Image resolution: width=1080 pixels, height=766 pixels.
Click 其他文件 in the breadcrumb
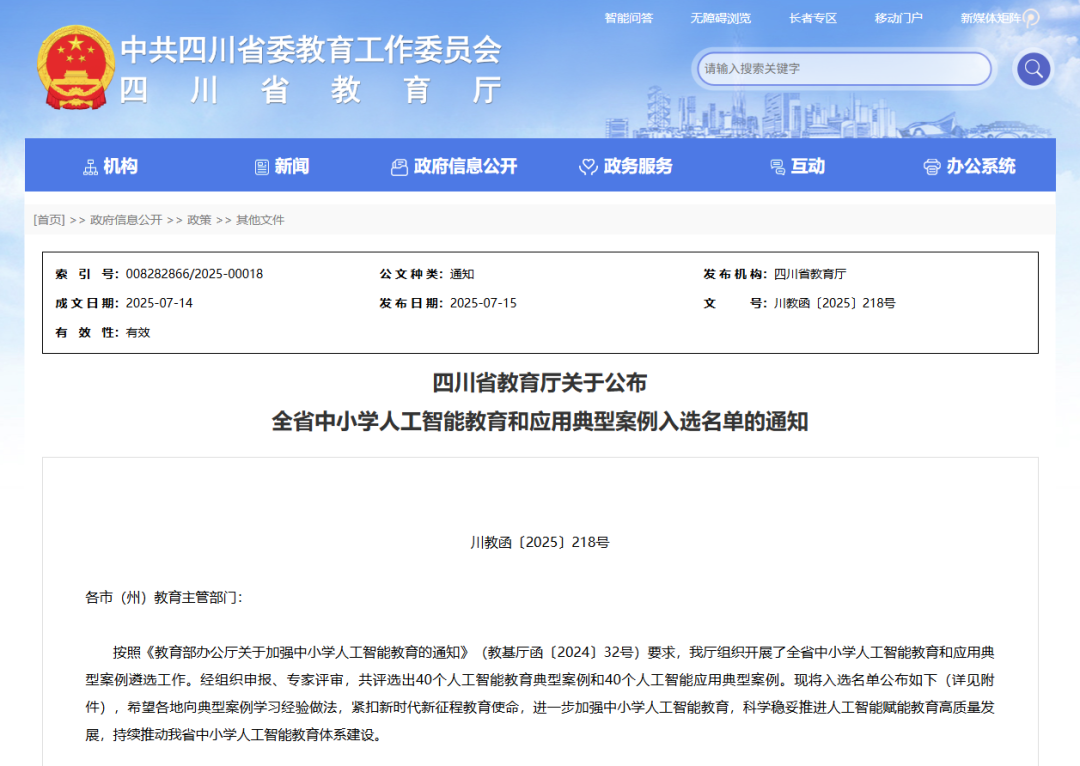(260, 220)
